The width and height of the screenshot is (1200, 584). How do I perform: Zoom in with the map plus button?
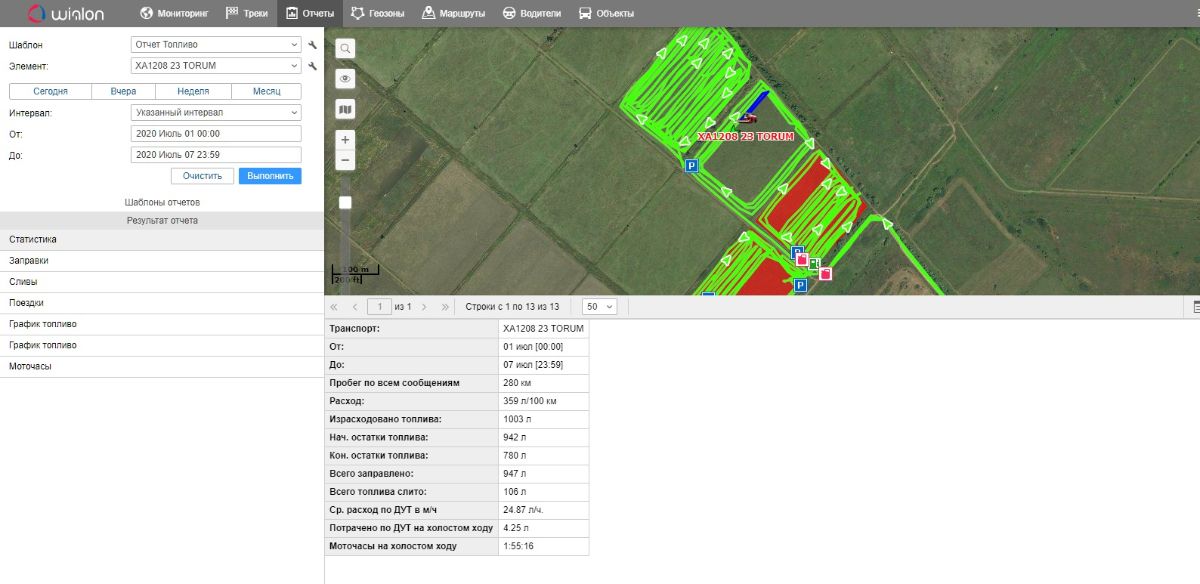coord(345,140)
